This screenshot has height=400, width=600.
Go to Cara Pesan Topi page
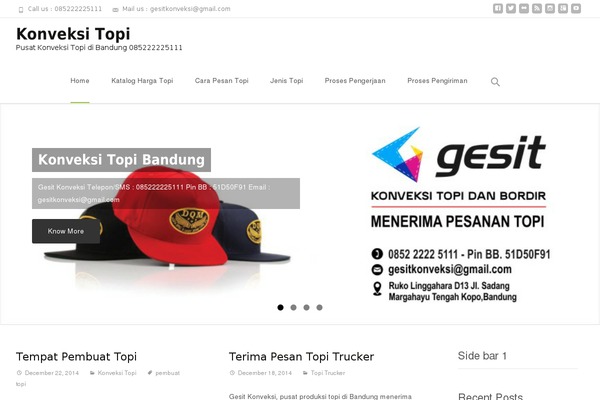click(222, 81)
